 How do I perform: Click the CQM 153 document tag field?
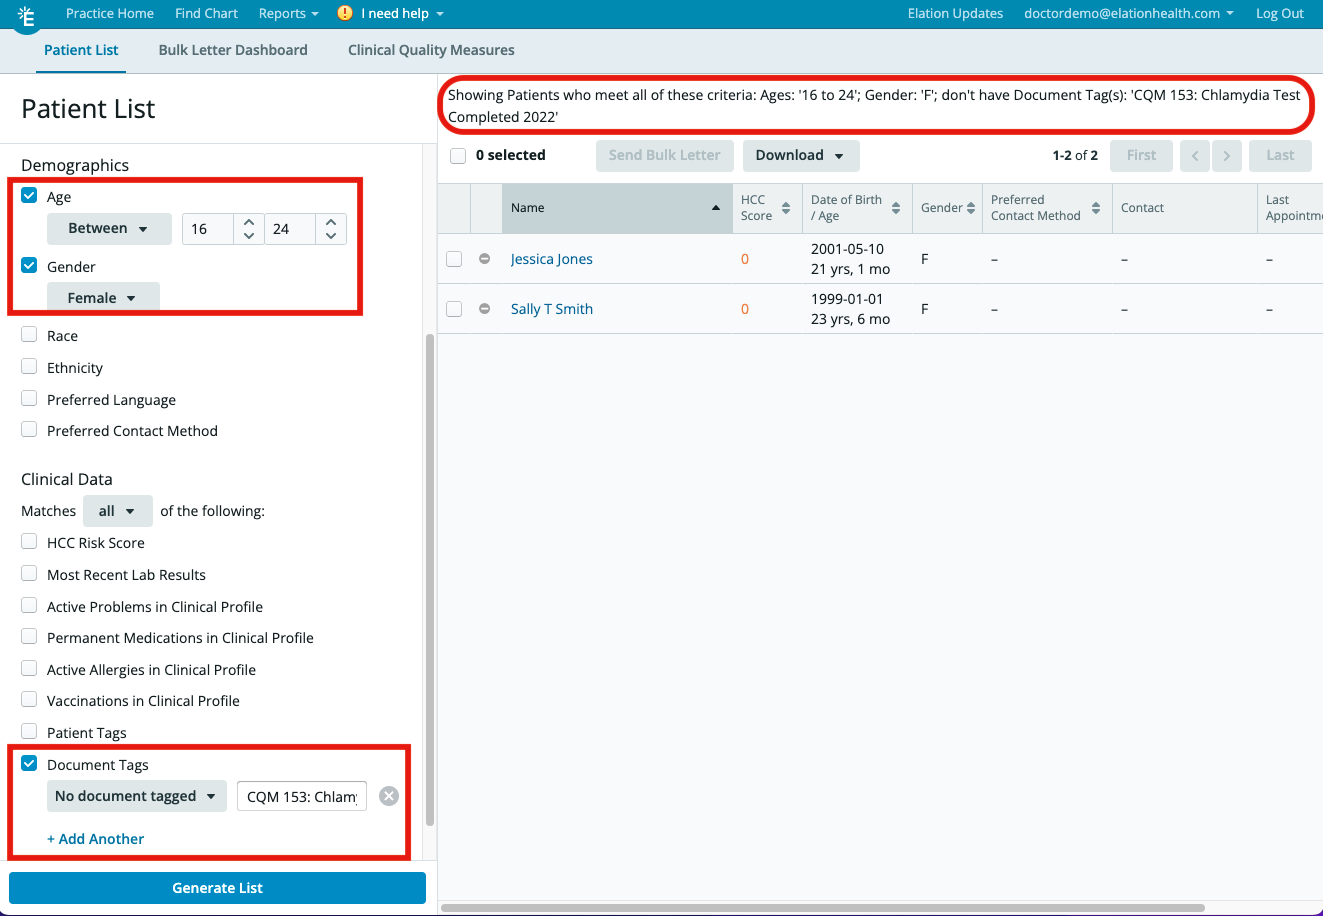point(302,796)
